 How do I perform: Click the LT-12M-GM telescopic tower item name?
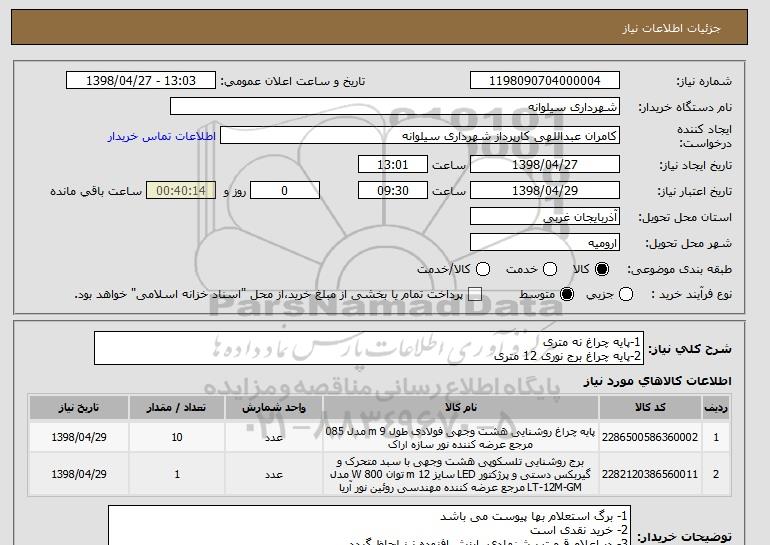[x=460, y=474]
